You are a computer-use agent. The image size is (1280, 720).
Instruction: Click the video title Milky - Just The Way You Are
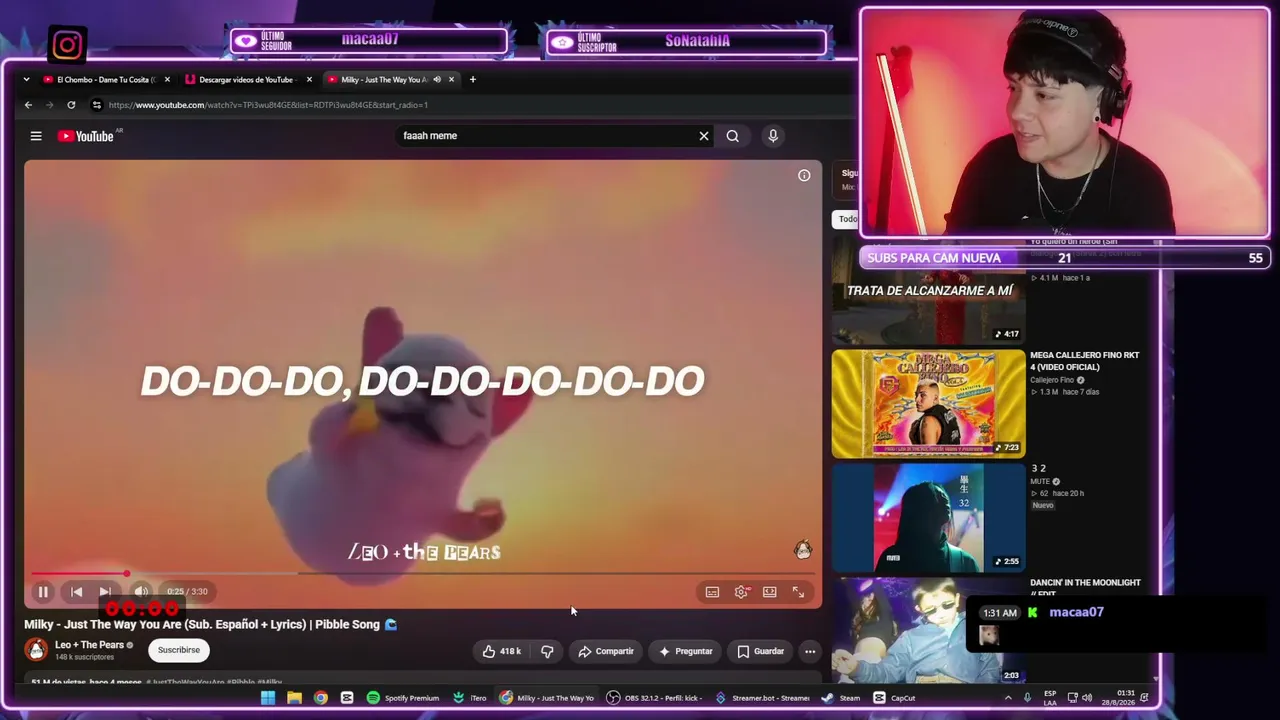click(210, 625)
